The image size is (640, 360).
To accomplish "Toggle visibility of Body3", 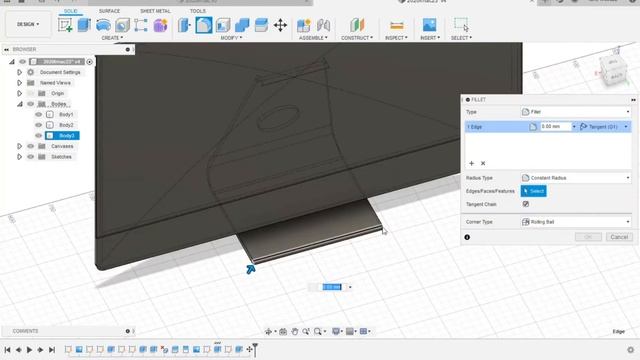I will [x=39, y=136].
